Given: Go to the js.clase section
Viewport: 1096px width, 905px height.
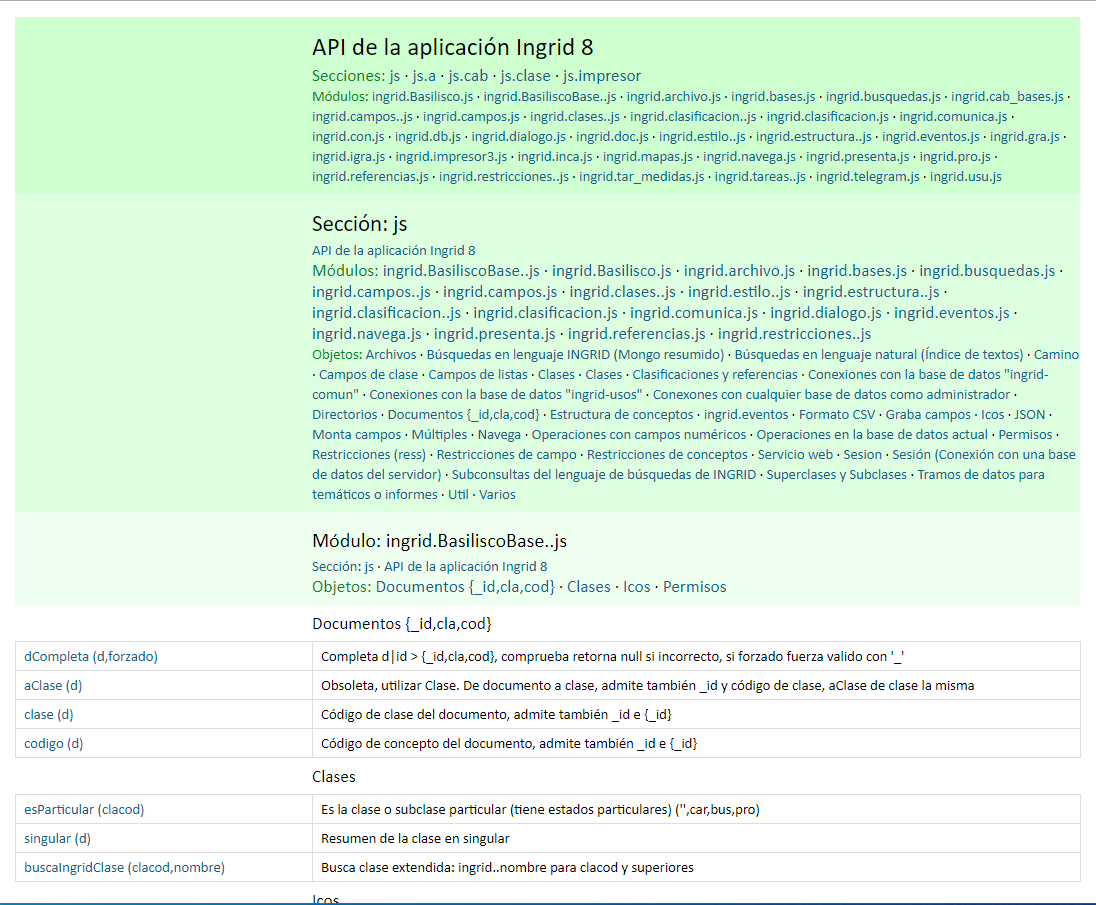Looking at the screenshot, I should [x=525, y=75].
